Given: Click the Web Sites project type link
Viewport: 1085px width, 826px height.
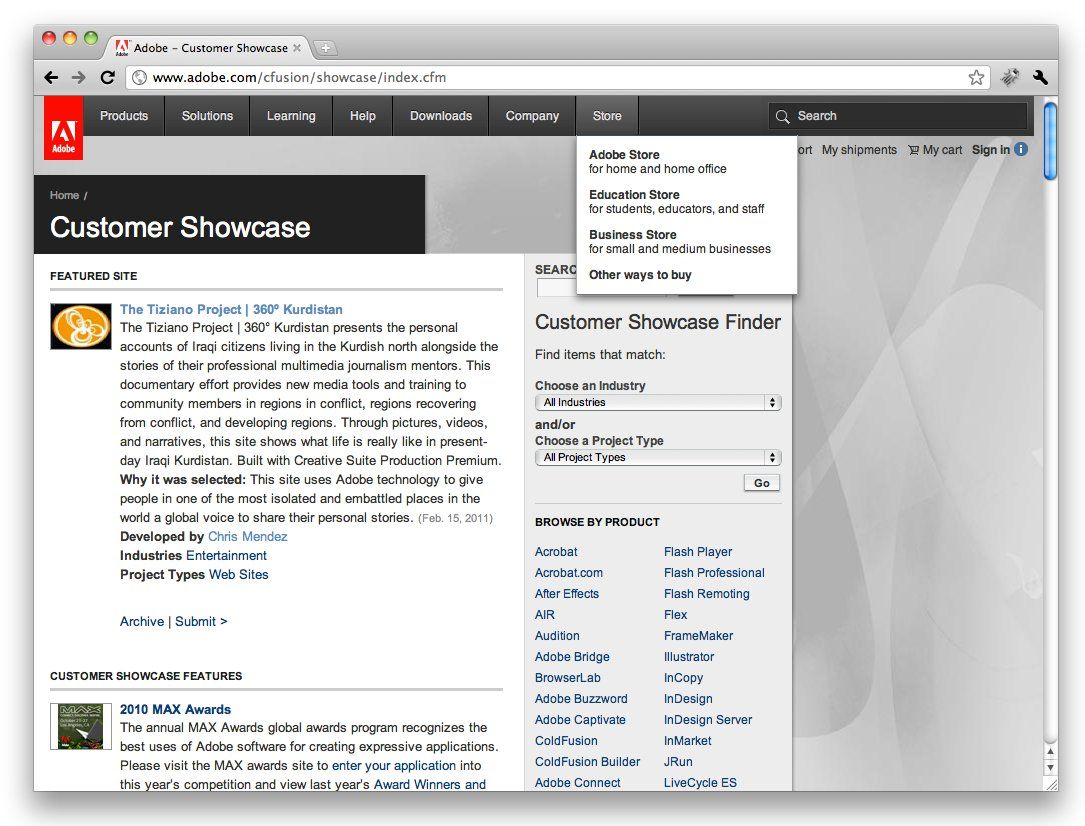Looking at the screenshot, I should (x=239, y=574).
